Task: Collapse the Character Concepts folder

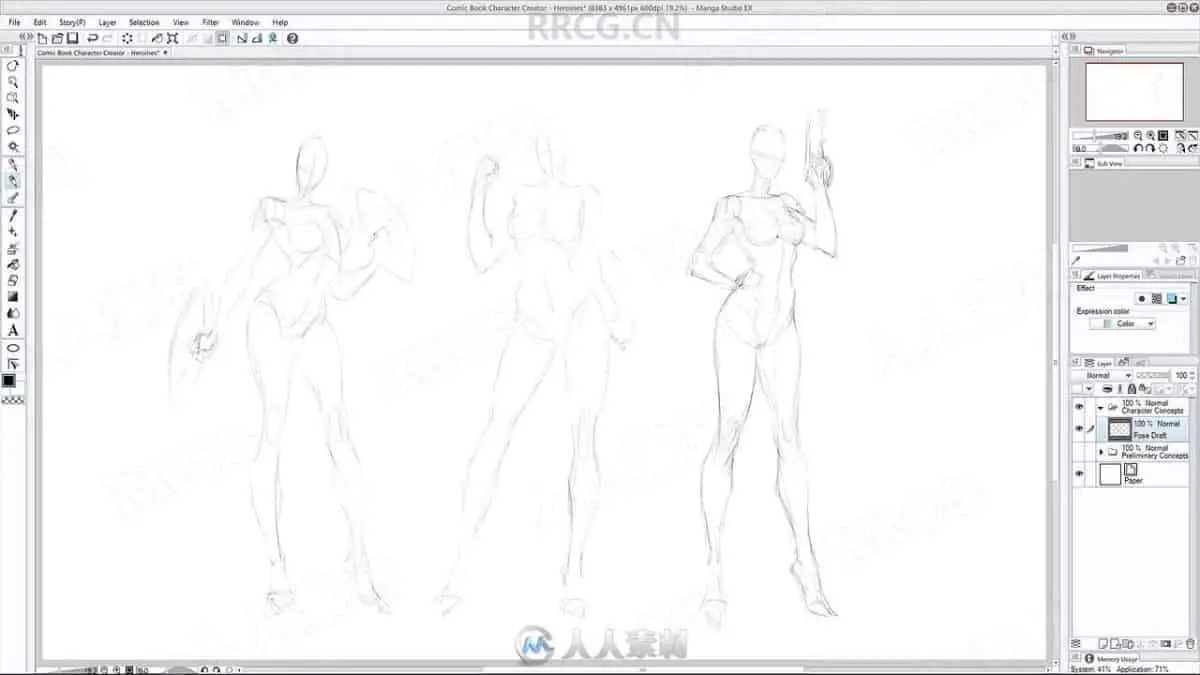Action: (x=1101, y=408)
